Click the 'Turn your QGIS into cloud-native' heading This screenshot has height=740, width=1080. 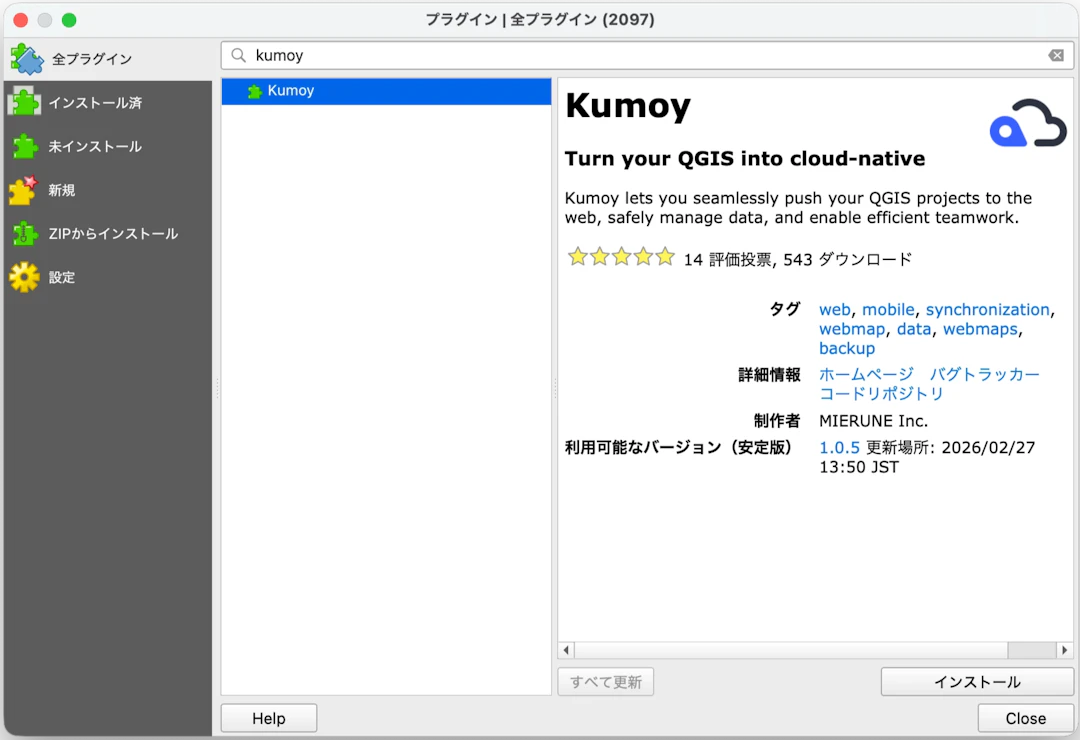(x=745, y=158)
